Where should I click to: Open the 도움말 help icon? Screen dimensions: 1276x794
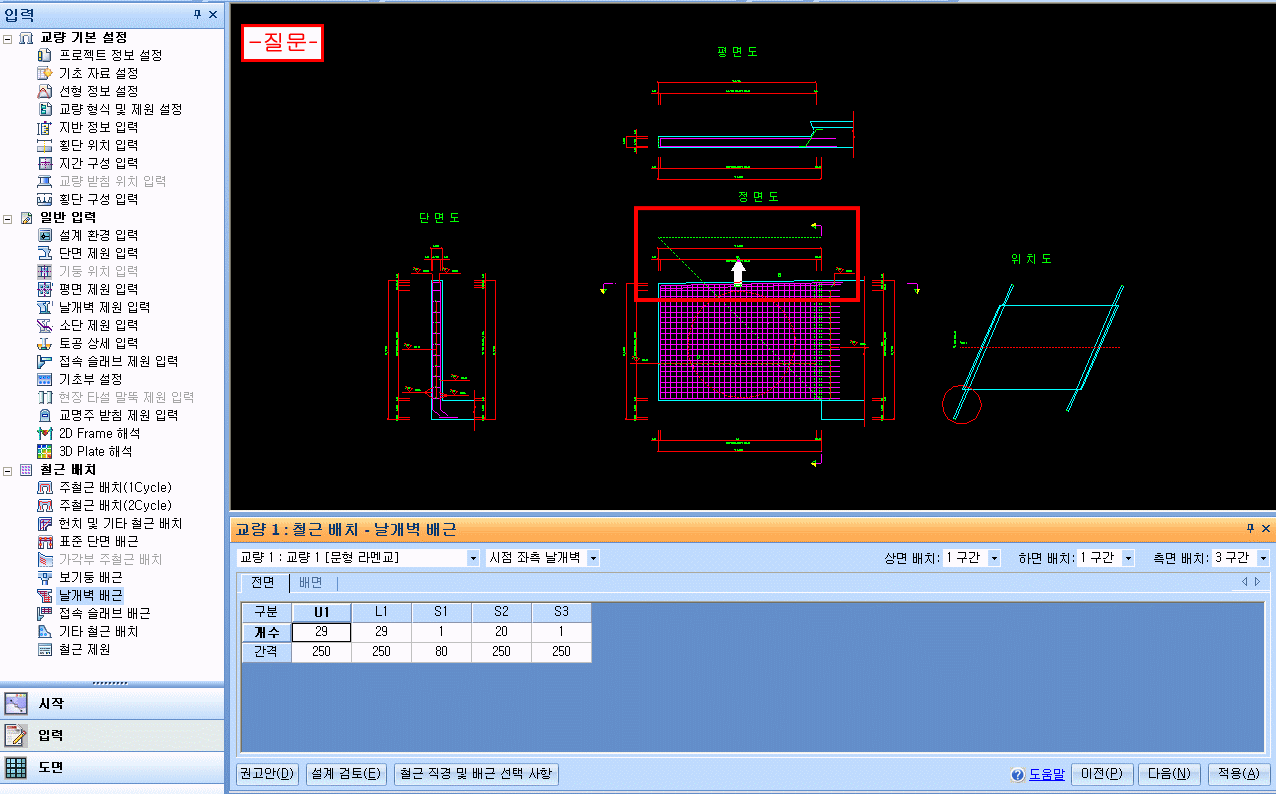(x=1018, y=774)
